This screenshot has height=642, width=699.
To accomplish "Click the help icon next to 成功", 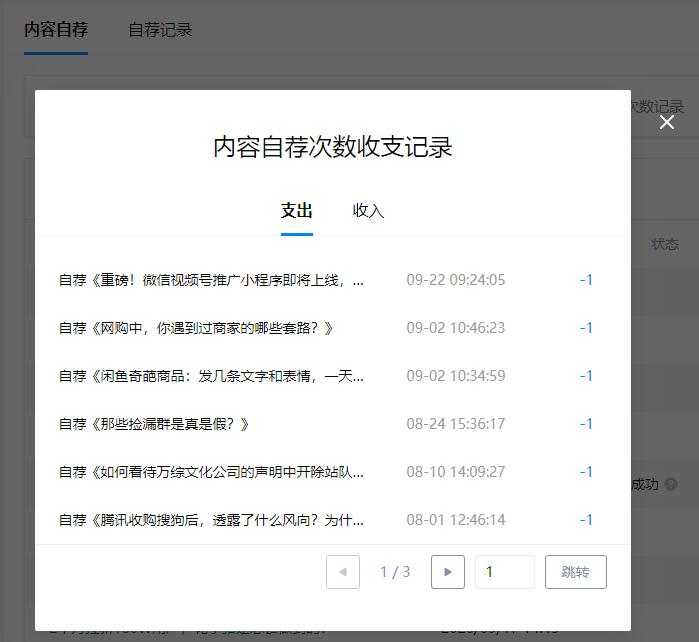I will pyautogui.click(x=671, y=484).
